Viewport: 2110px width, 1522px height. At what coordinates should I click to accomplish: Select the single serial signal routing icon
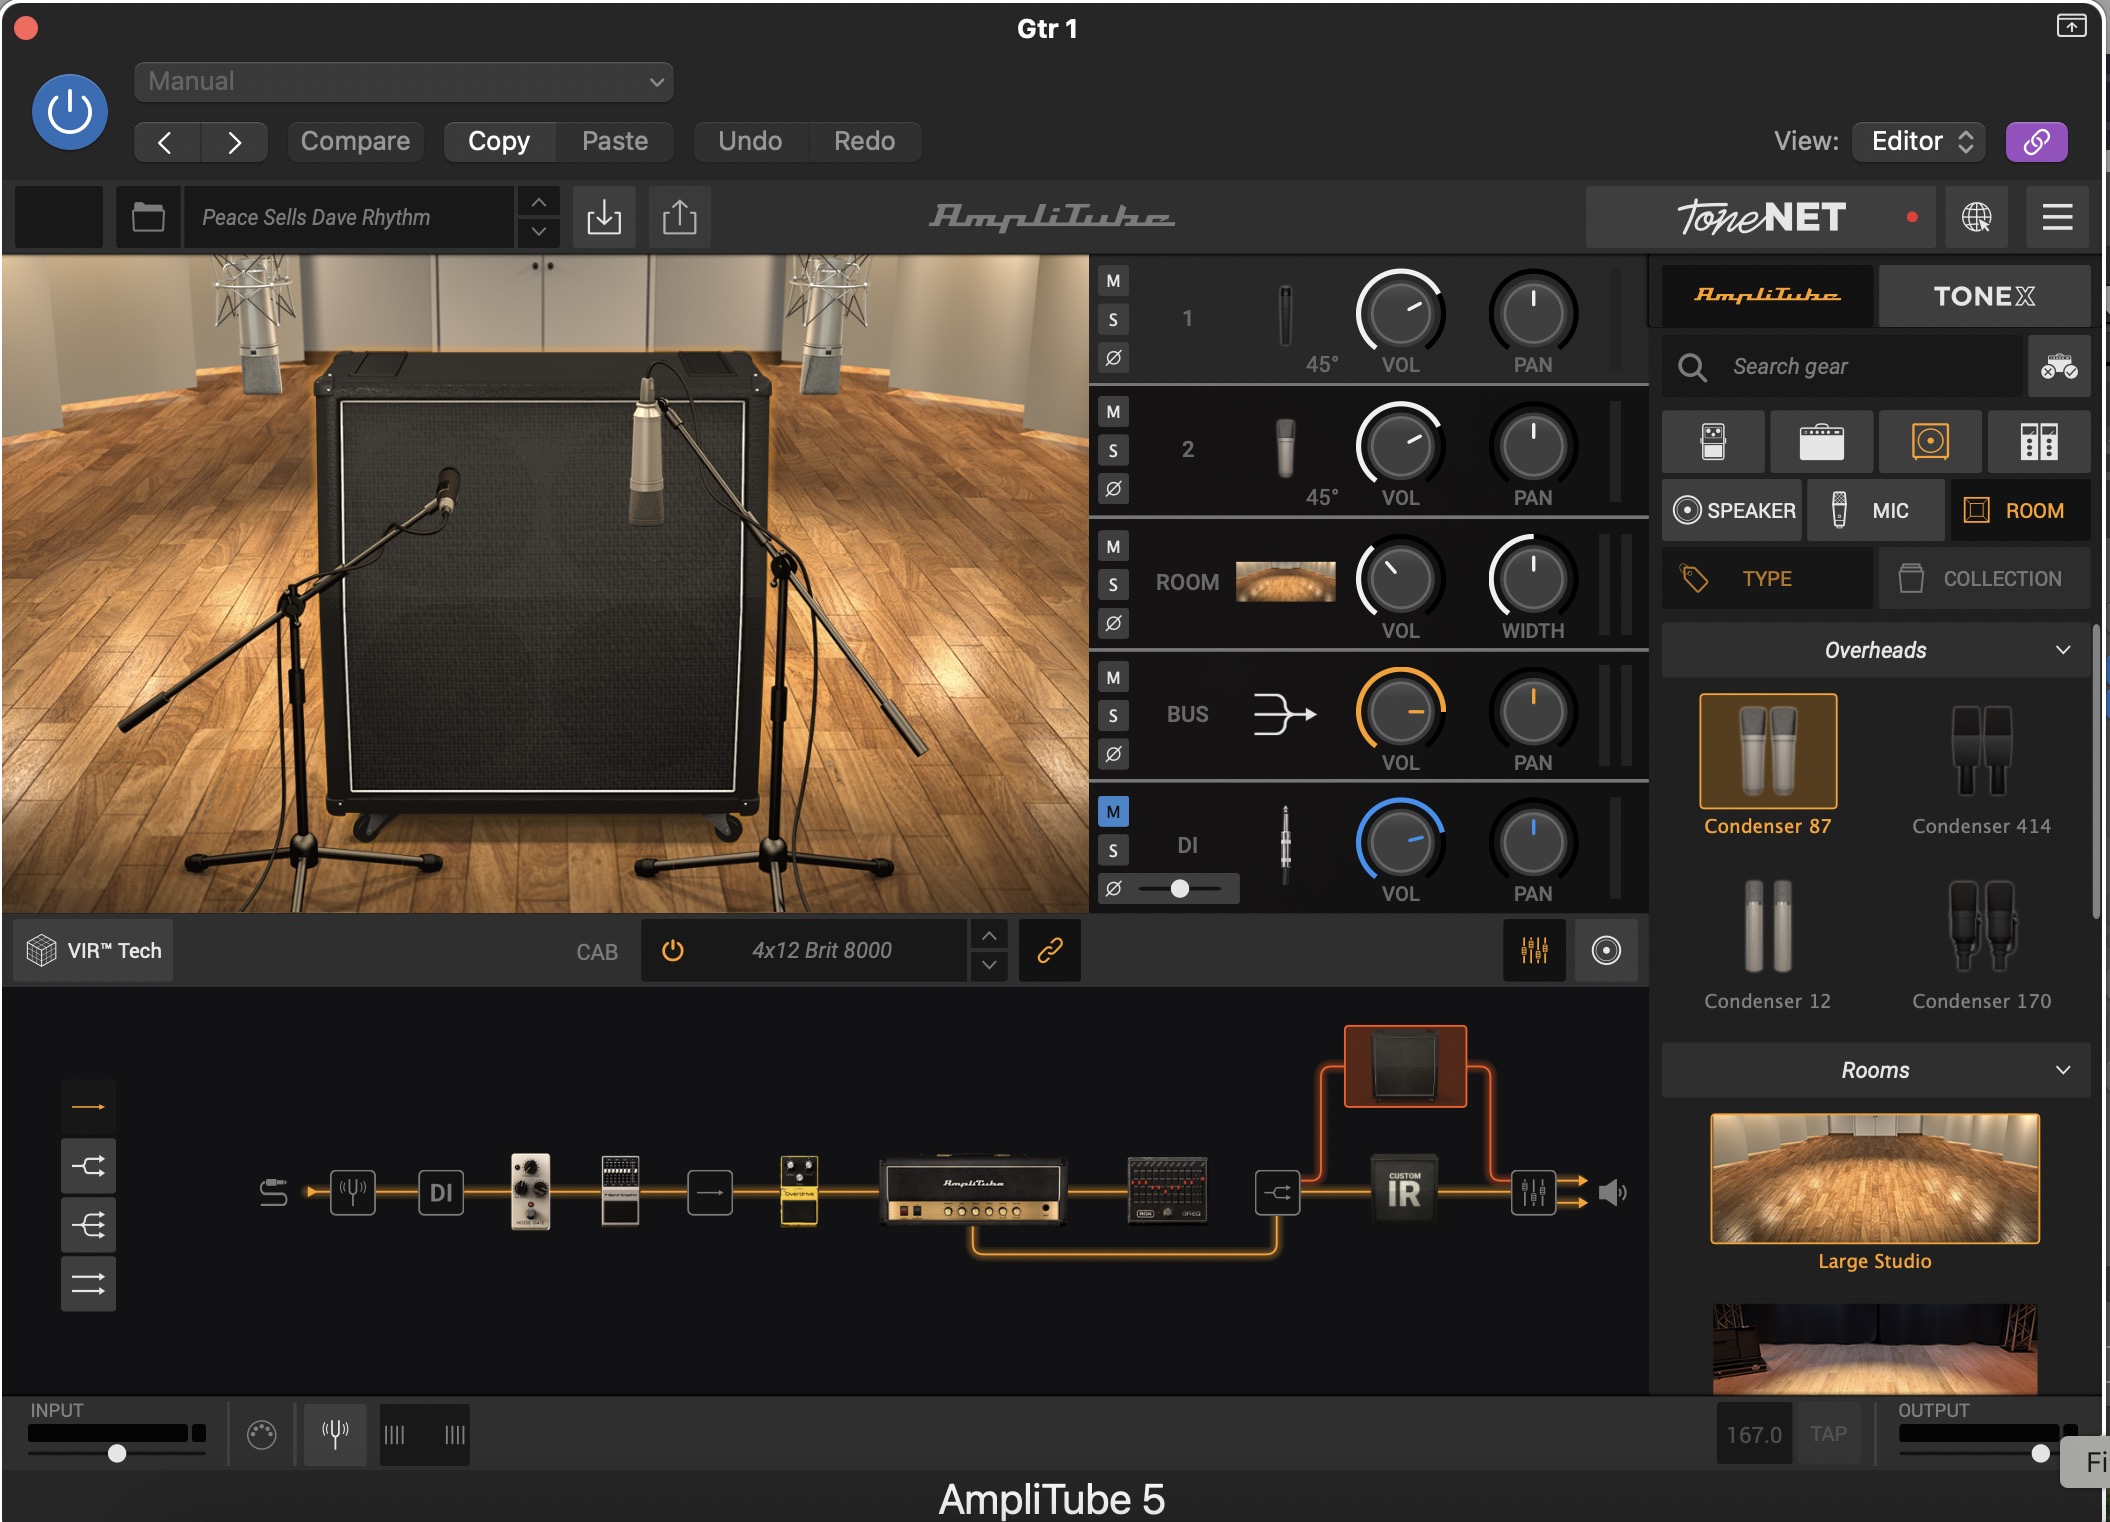click(x=88, y=1107)
